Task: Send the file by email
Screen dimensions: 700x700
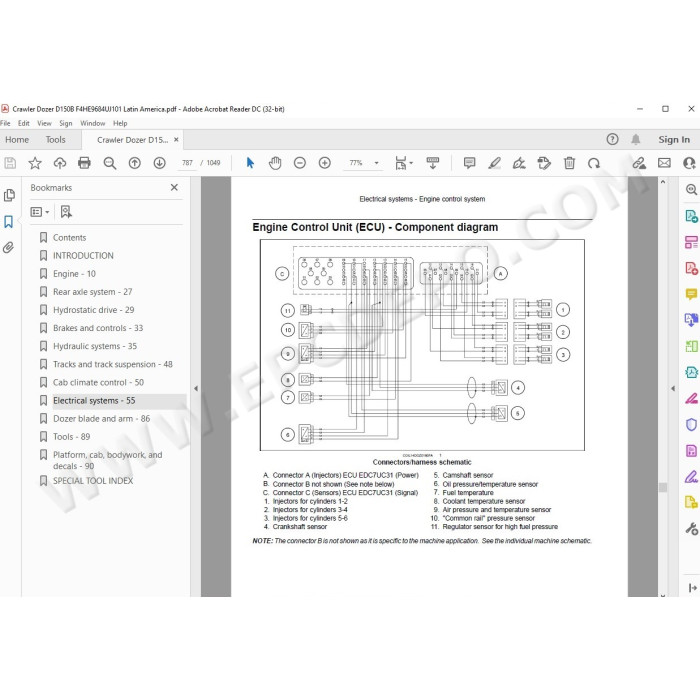Action: (664, 163)
